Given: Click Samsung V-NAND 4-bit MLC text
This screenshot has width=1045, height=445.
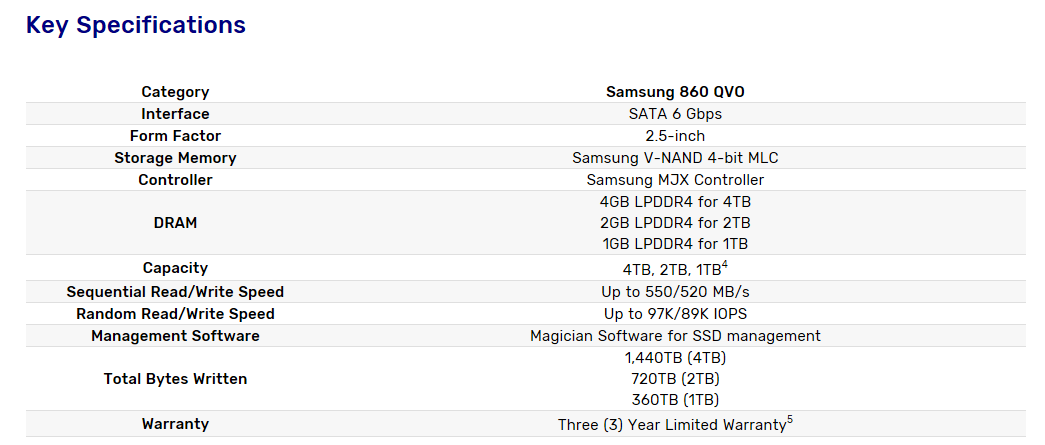Looking at the screenshot, I should pyautogui.click(x=675, y=158).
